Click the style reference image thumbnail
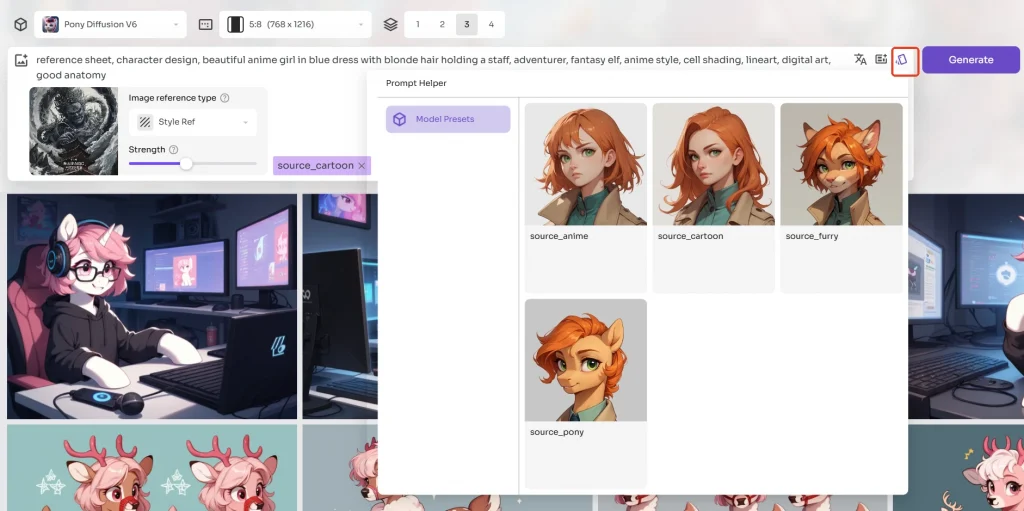Screen dimensions: 1024x511 (x=74, y=131)
